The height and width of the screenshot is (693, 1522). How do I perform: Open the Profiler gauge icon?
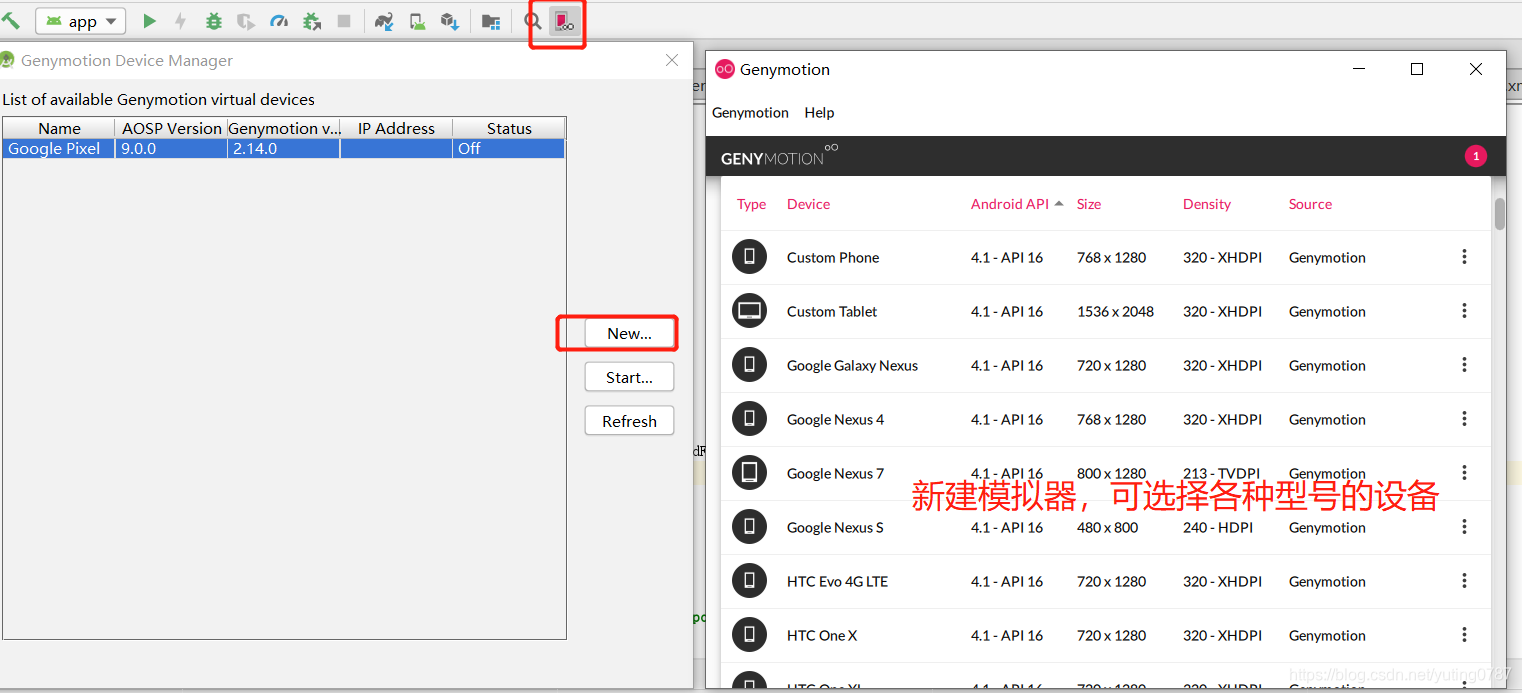pos(279,21)
